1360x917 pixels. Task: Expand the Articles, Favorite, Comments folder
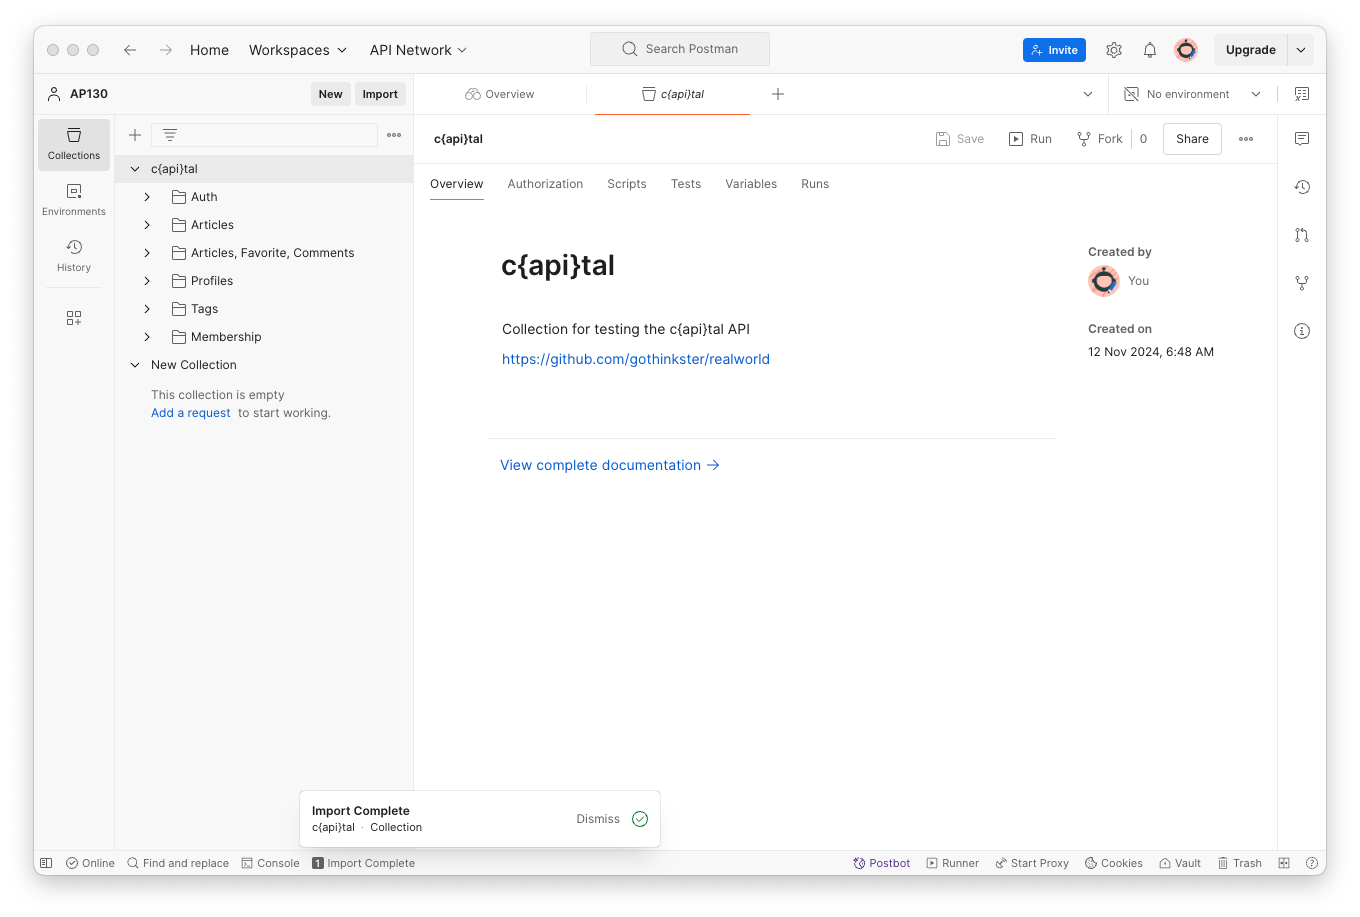[x=147, y=253]
